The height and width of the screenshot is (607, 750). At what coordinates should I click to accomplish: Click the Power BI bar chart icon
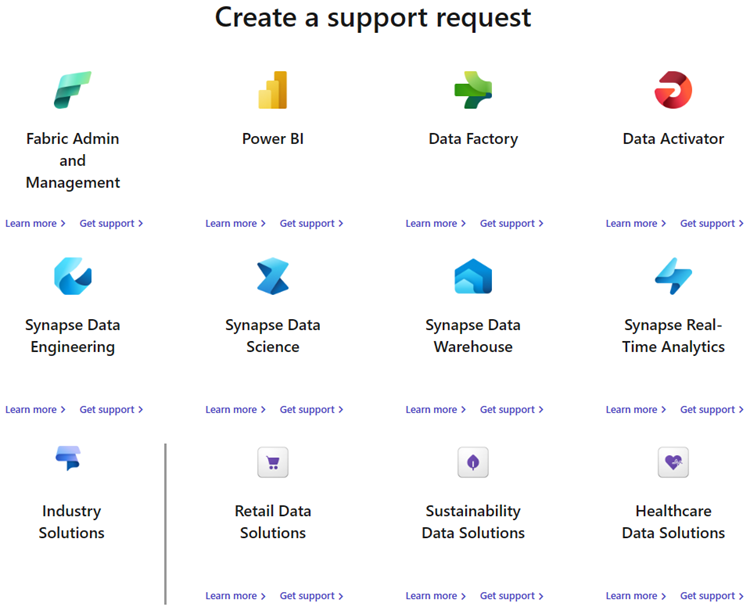pos(273,90)
